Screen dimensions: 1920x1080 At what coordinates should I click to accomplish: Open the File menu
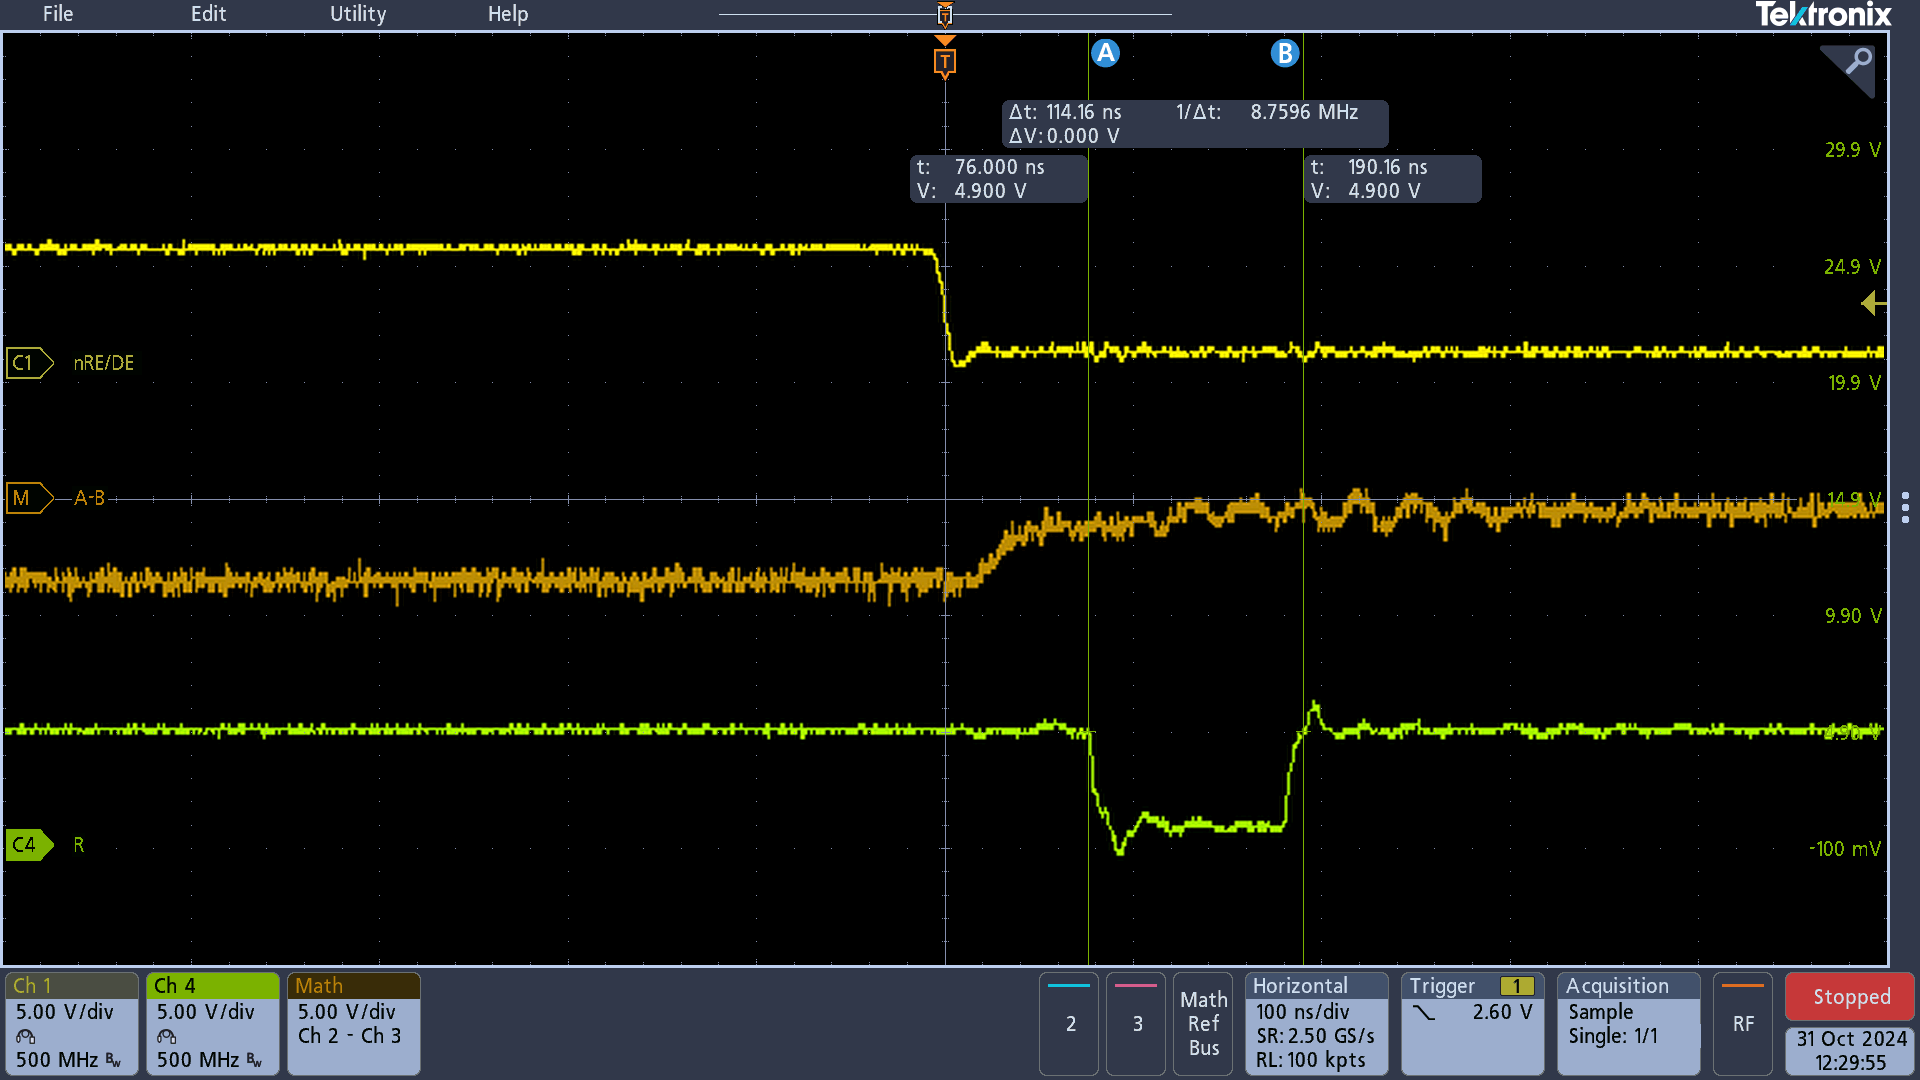tap(57, 14)
